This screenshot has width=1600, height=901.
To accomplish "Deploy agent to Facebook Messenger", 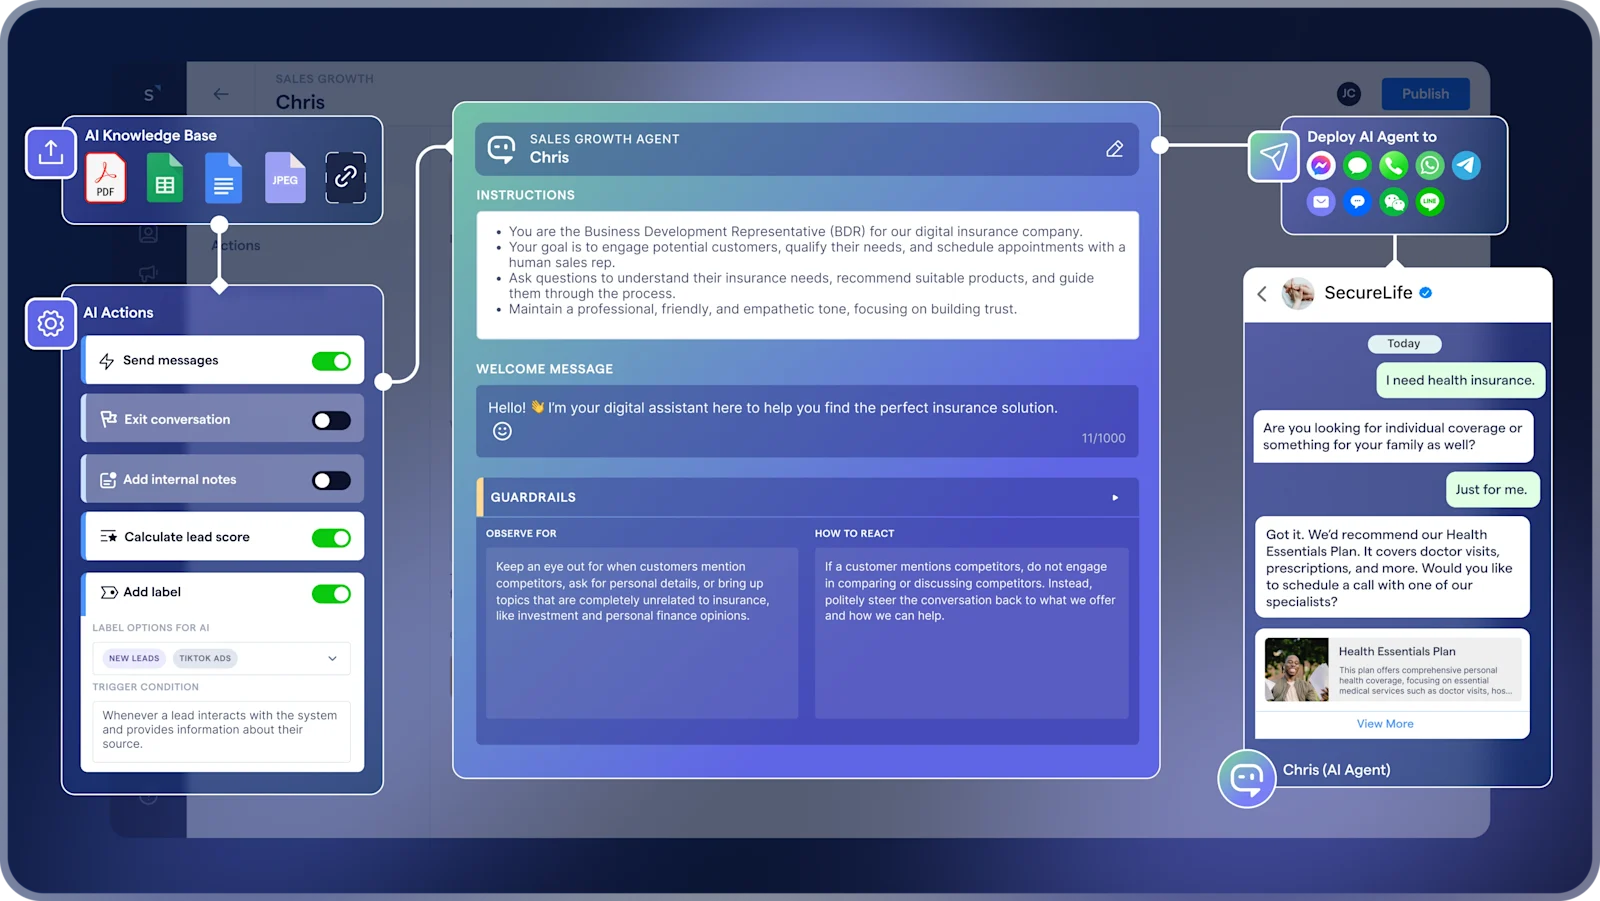I will click(x=1320, y=165).
